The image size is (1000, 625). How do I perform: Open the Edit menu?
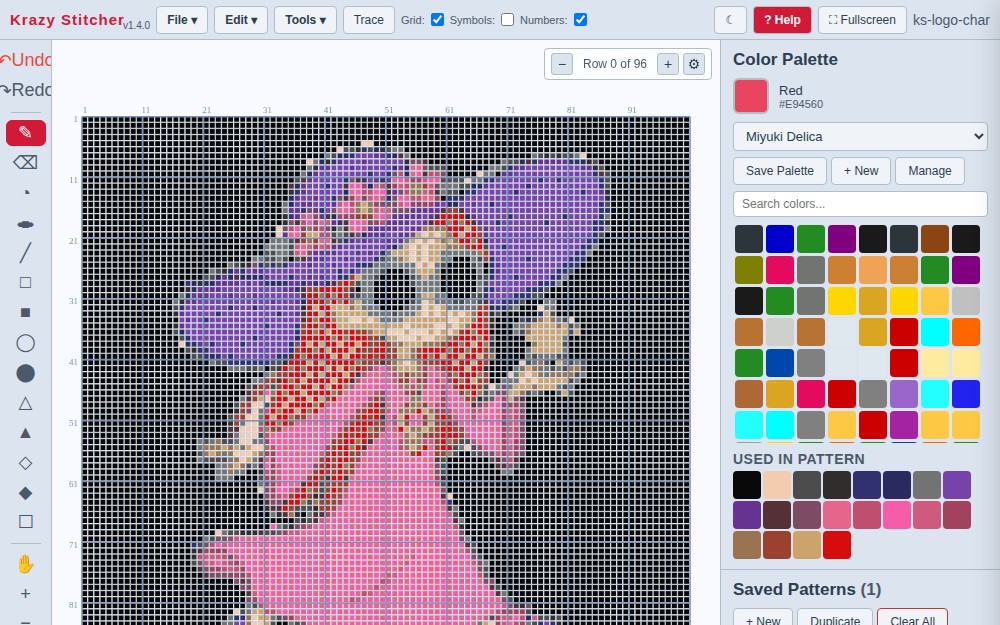[241, 20]
